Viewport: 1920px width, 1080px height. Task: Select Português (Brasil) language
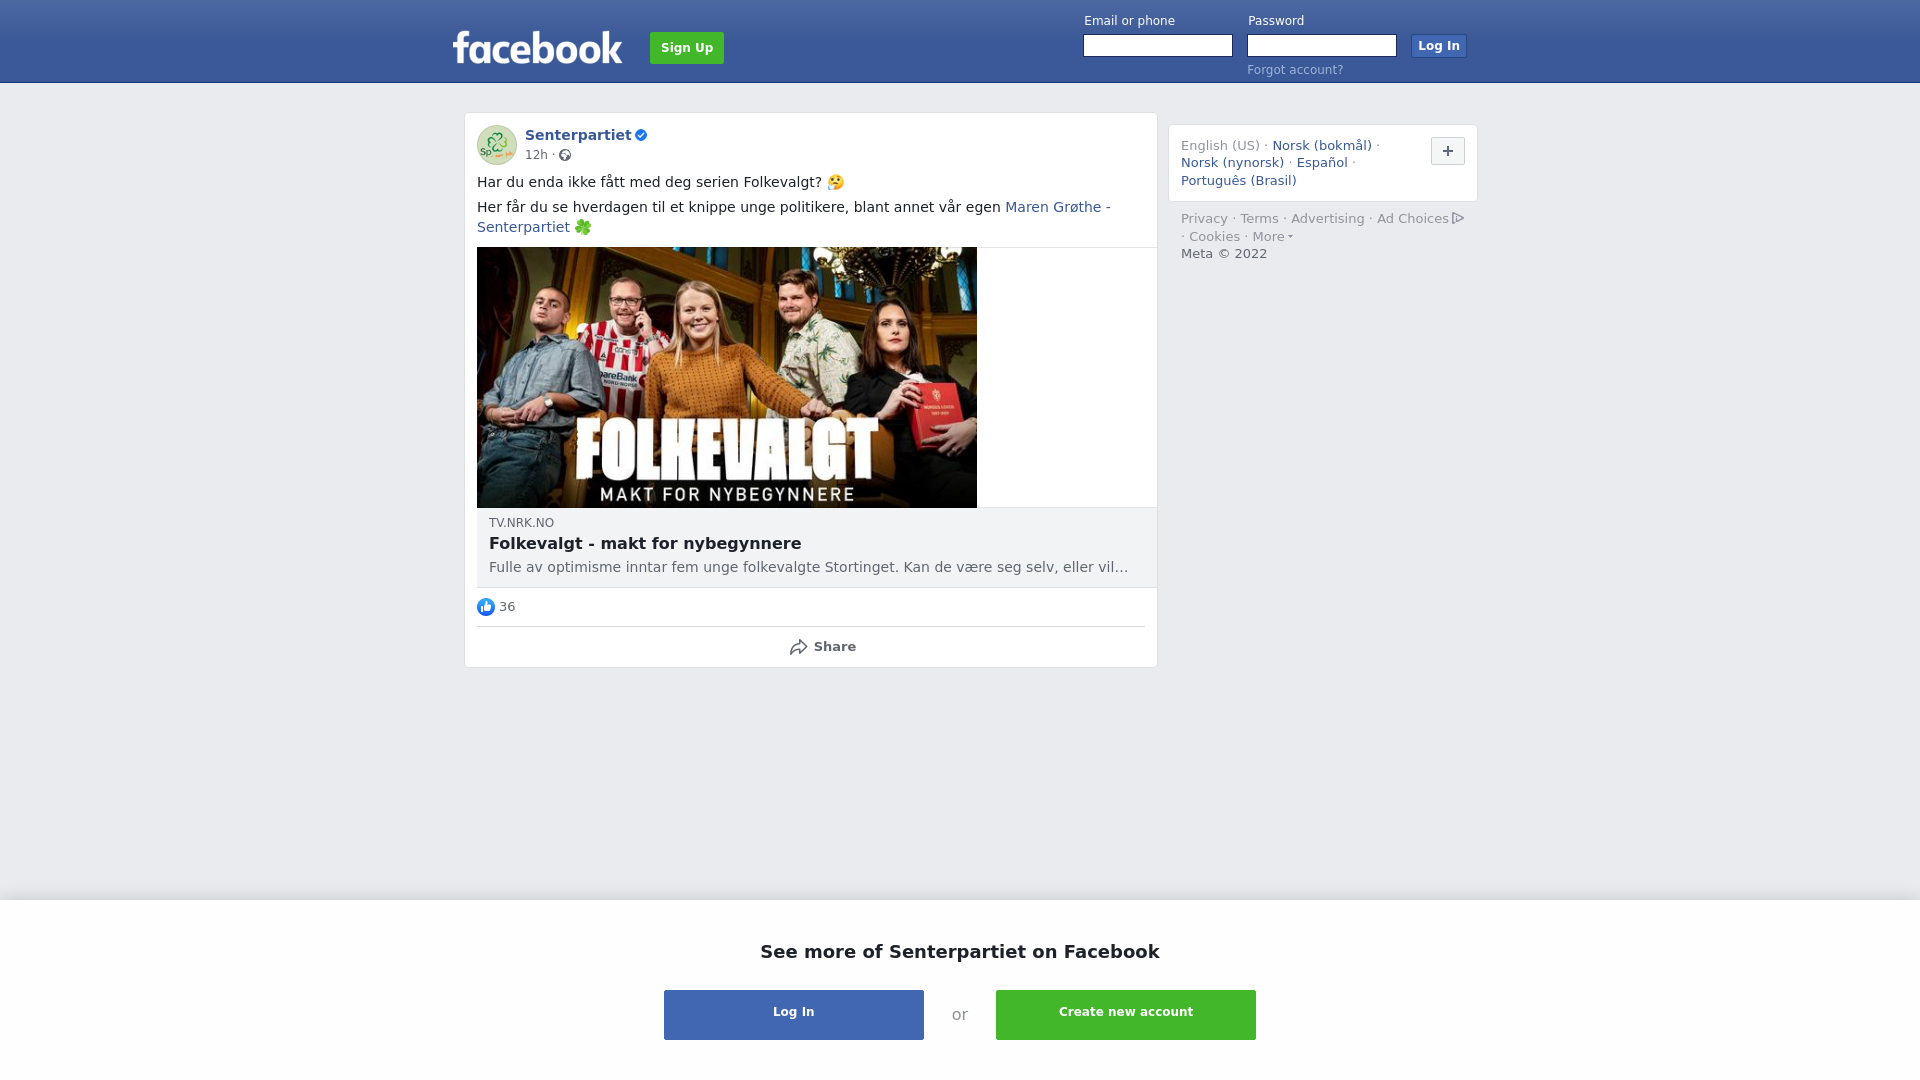[x=1239, y=181]
